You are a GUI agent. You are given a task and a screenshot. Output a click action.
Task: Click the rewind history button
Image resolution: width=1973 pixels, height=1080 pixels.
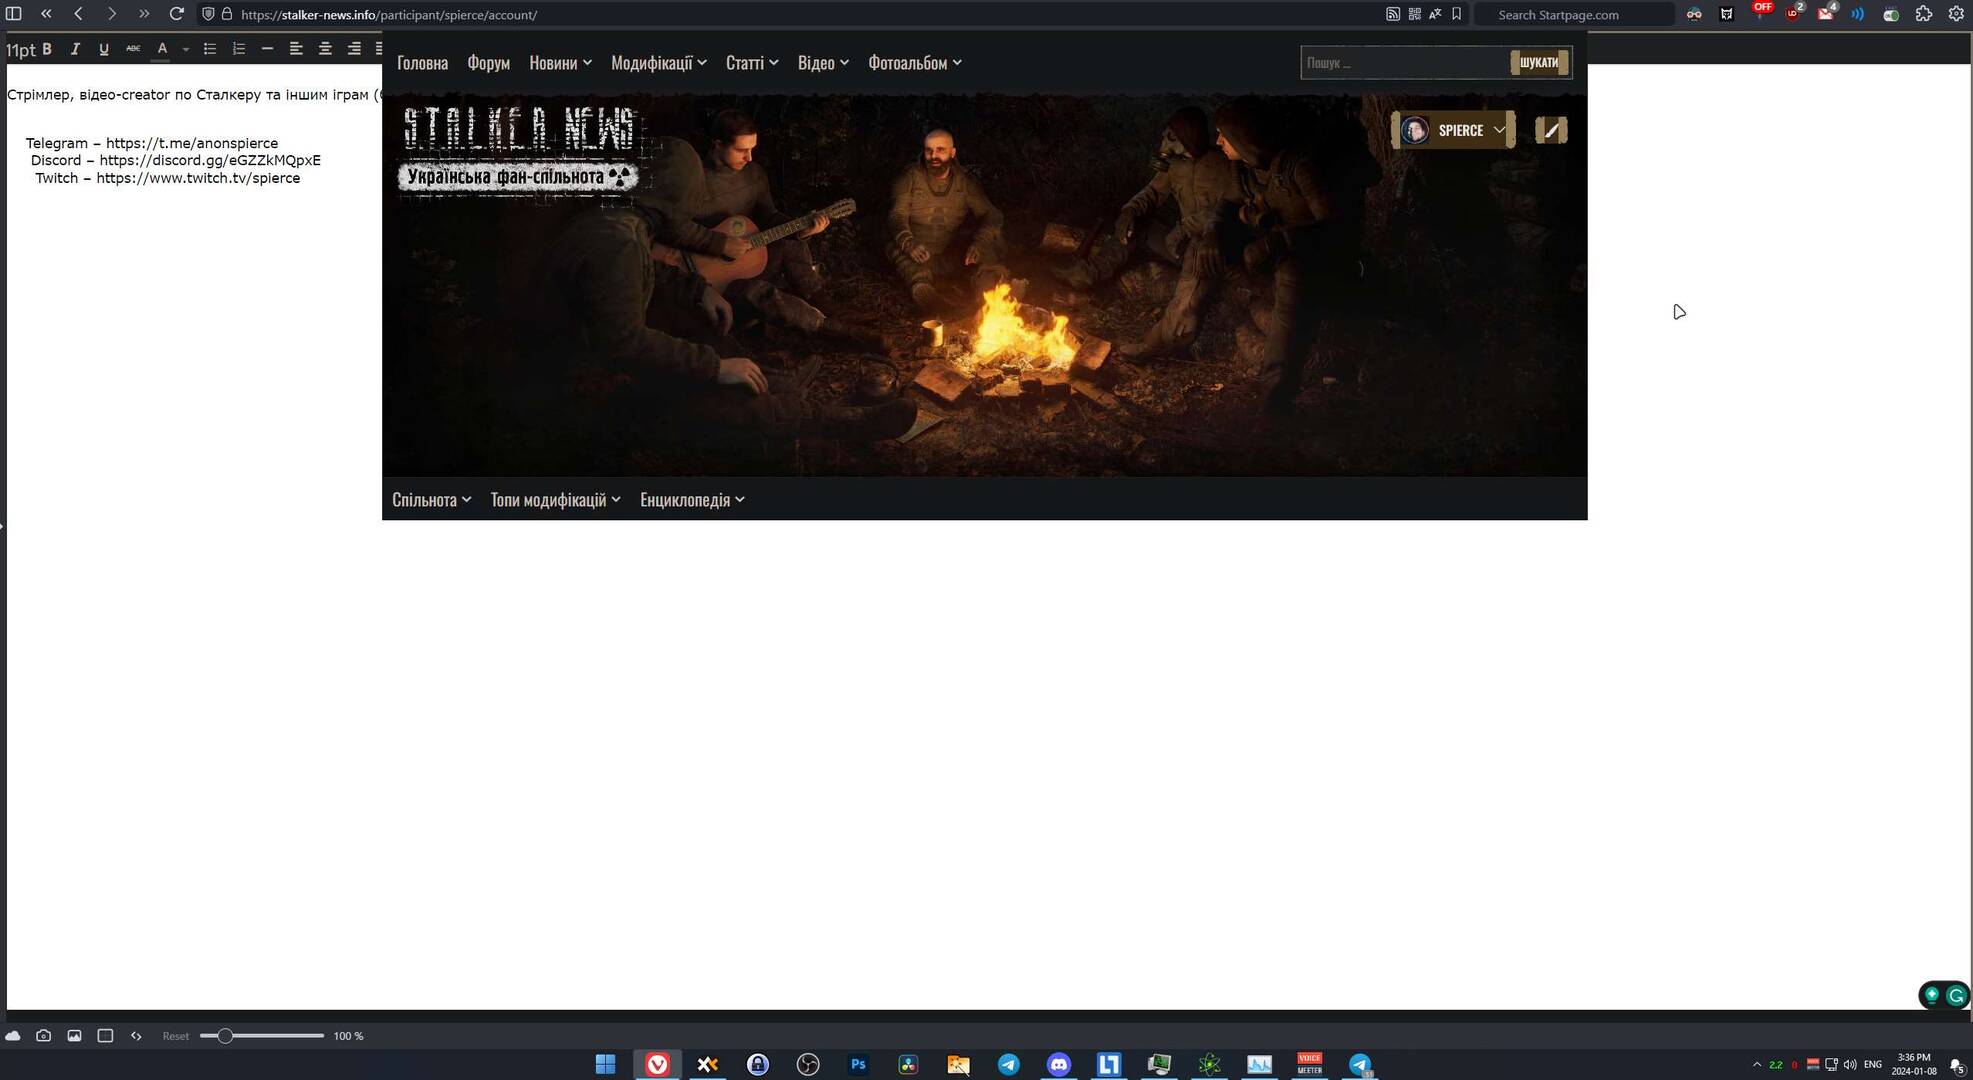(x=46, y=14)
